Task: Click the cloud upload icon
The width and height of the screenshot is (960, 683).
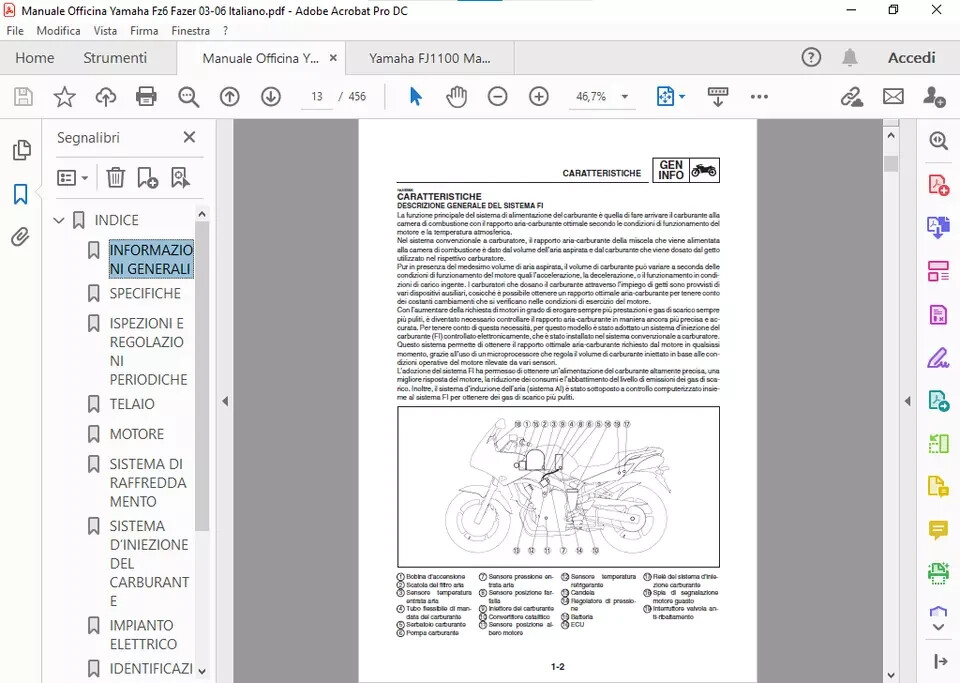Action: (x=105, y=97)
